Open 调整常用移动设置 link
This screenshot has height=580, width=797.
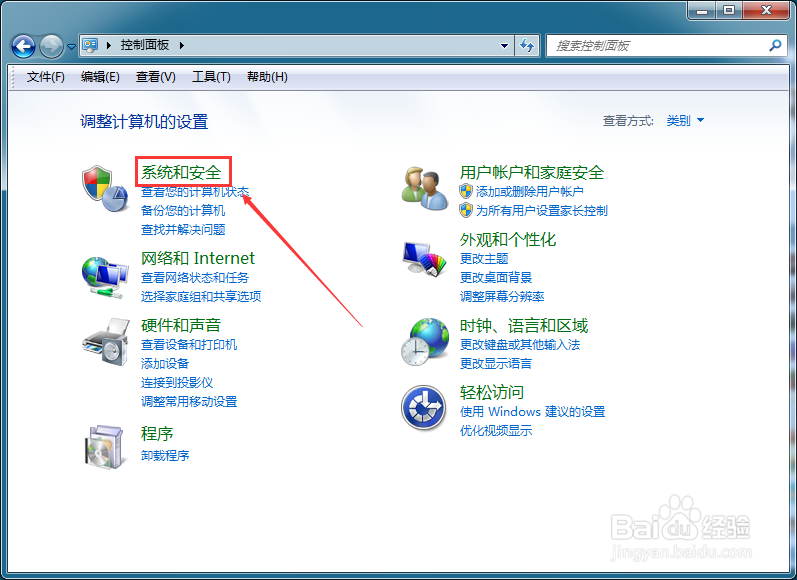189,402
